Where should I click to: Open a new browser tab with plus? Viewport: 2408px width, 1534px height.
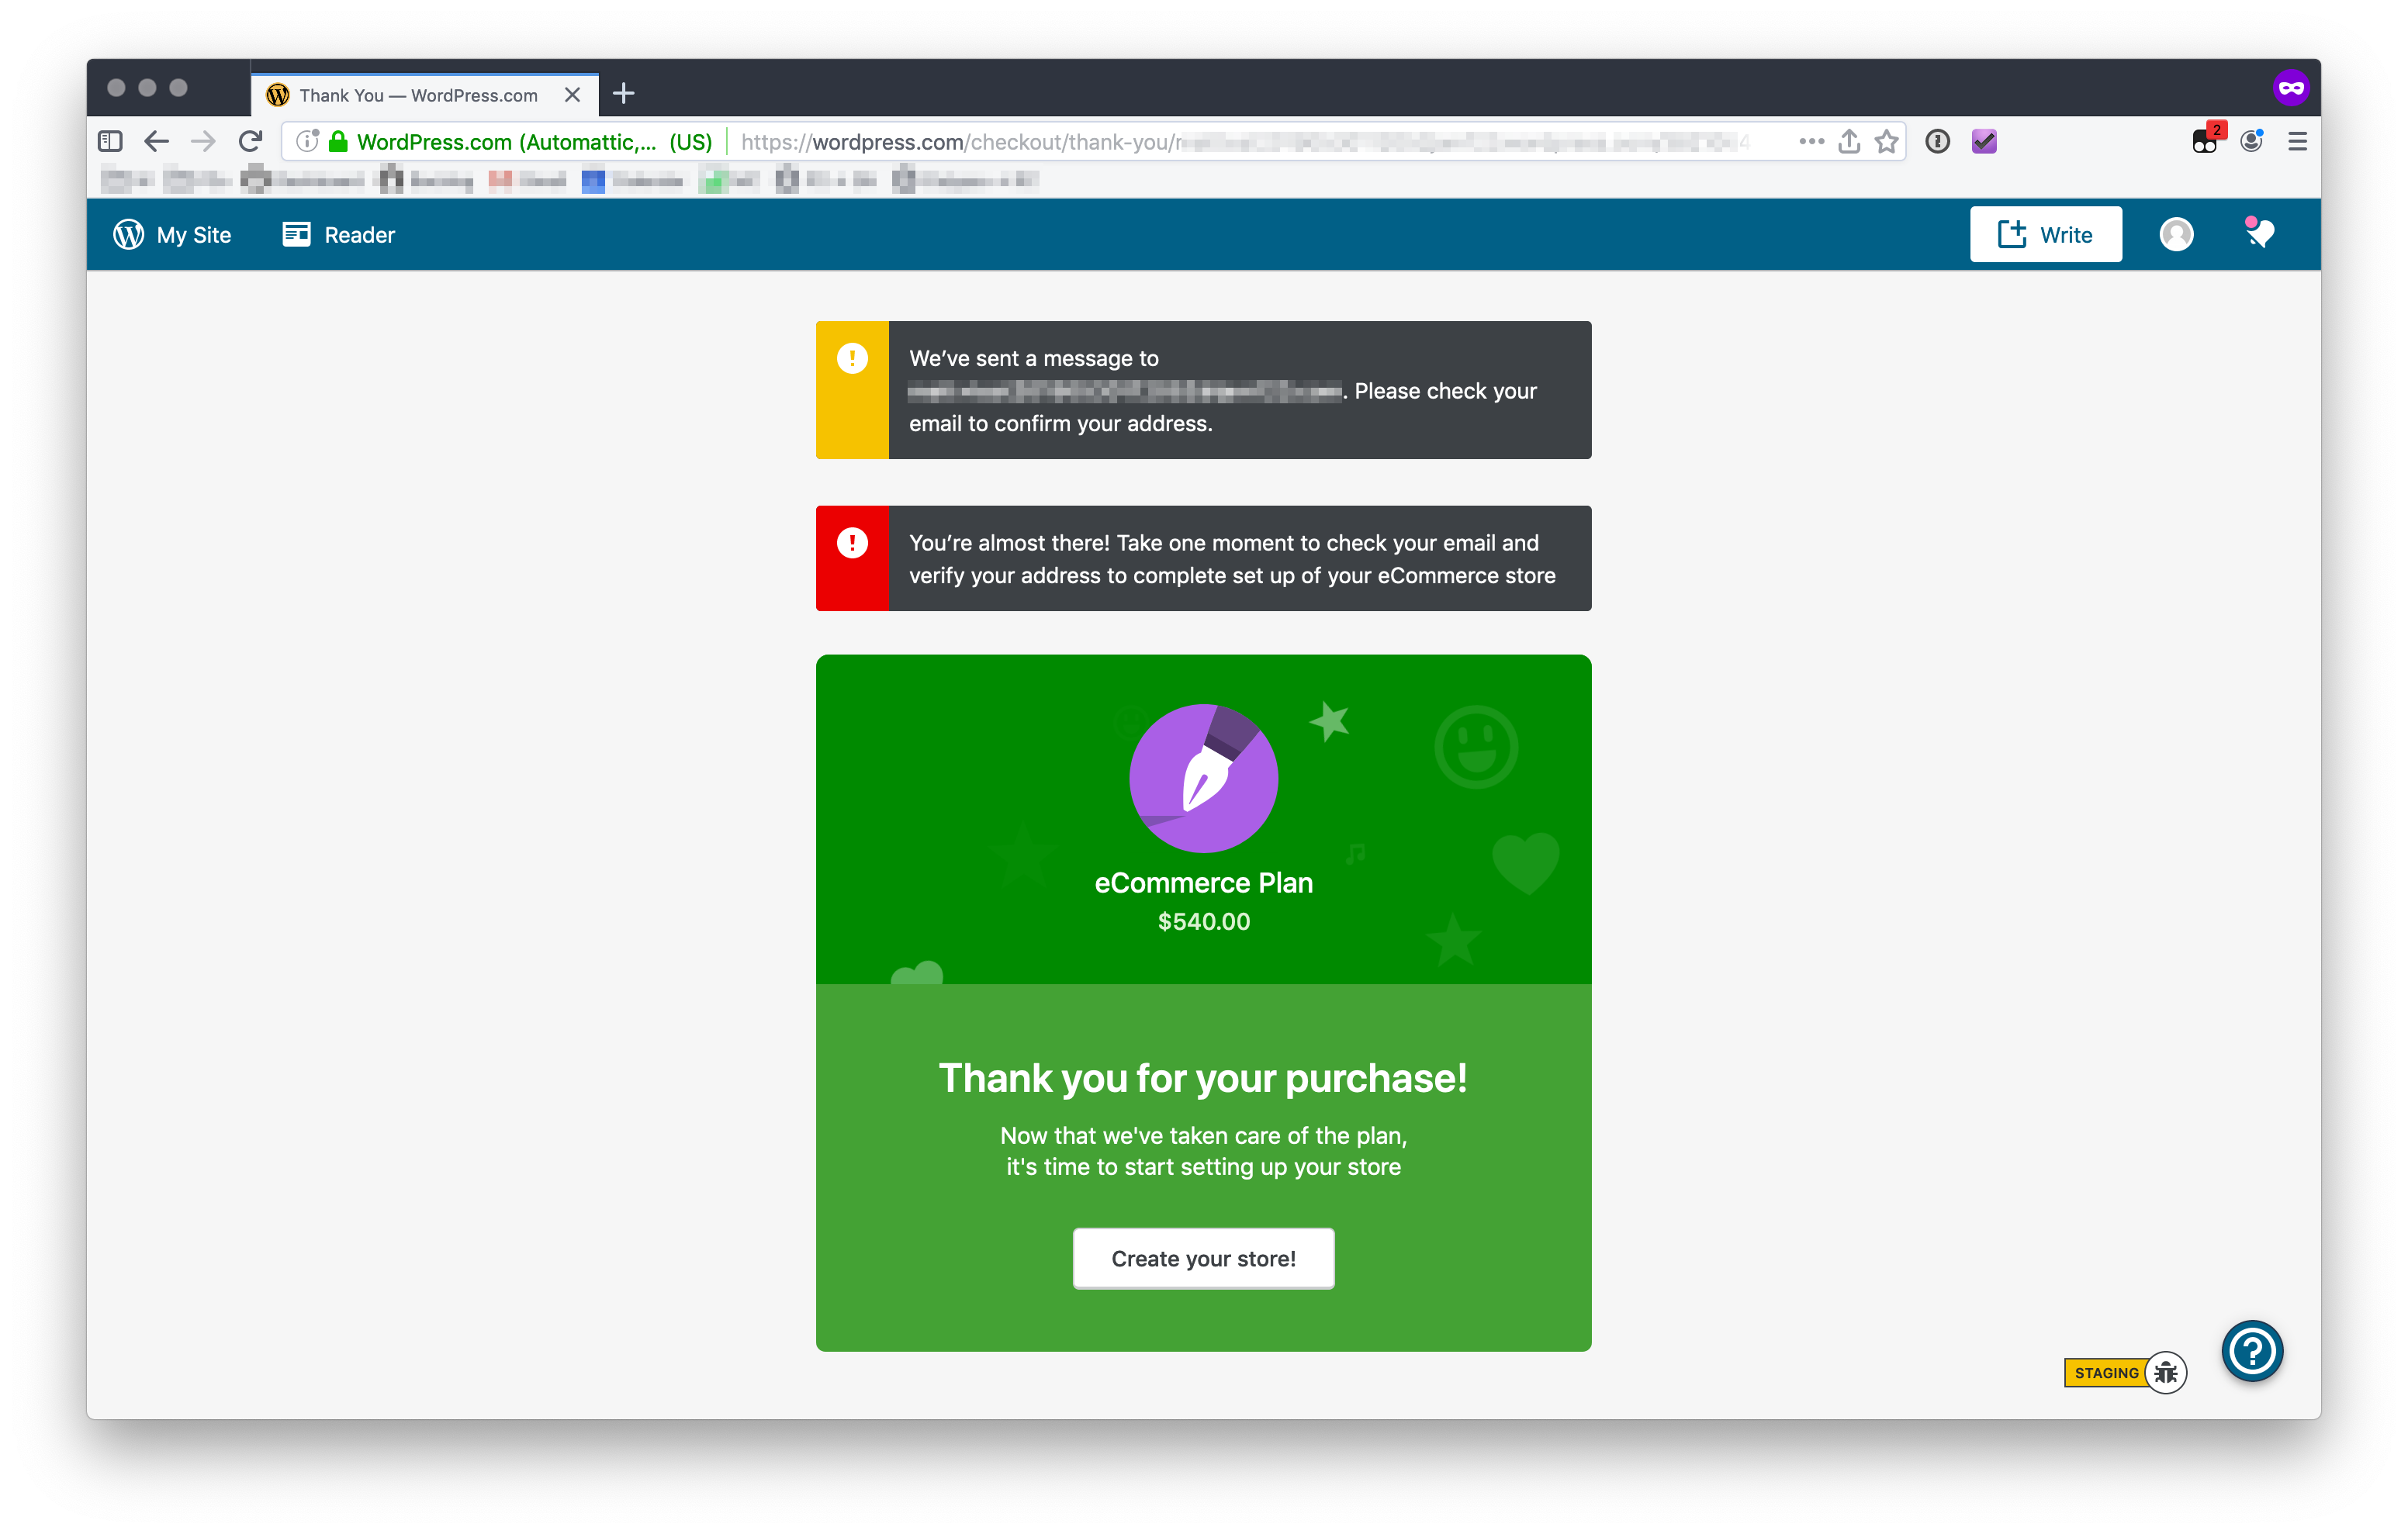(x=623, y=94)
